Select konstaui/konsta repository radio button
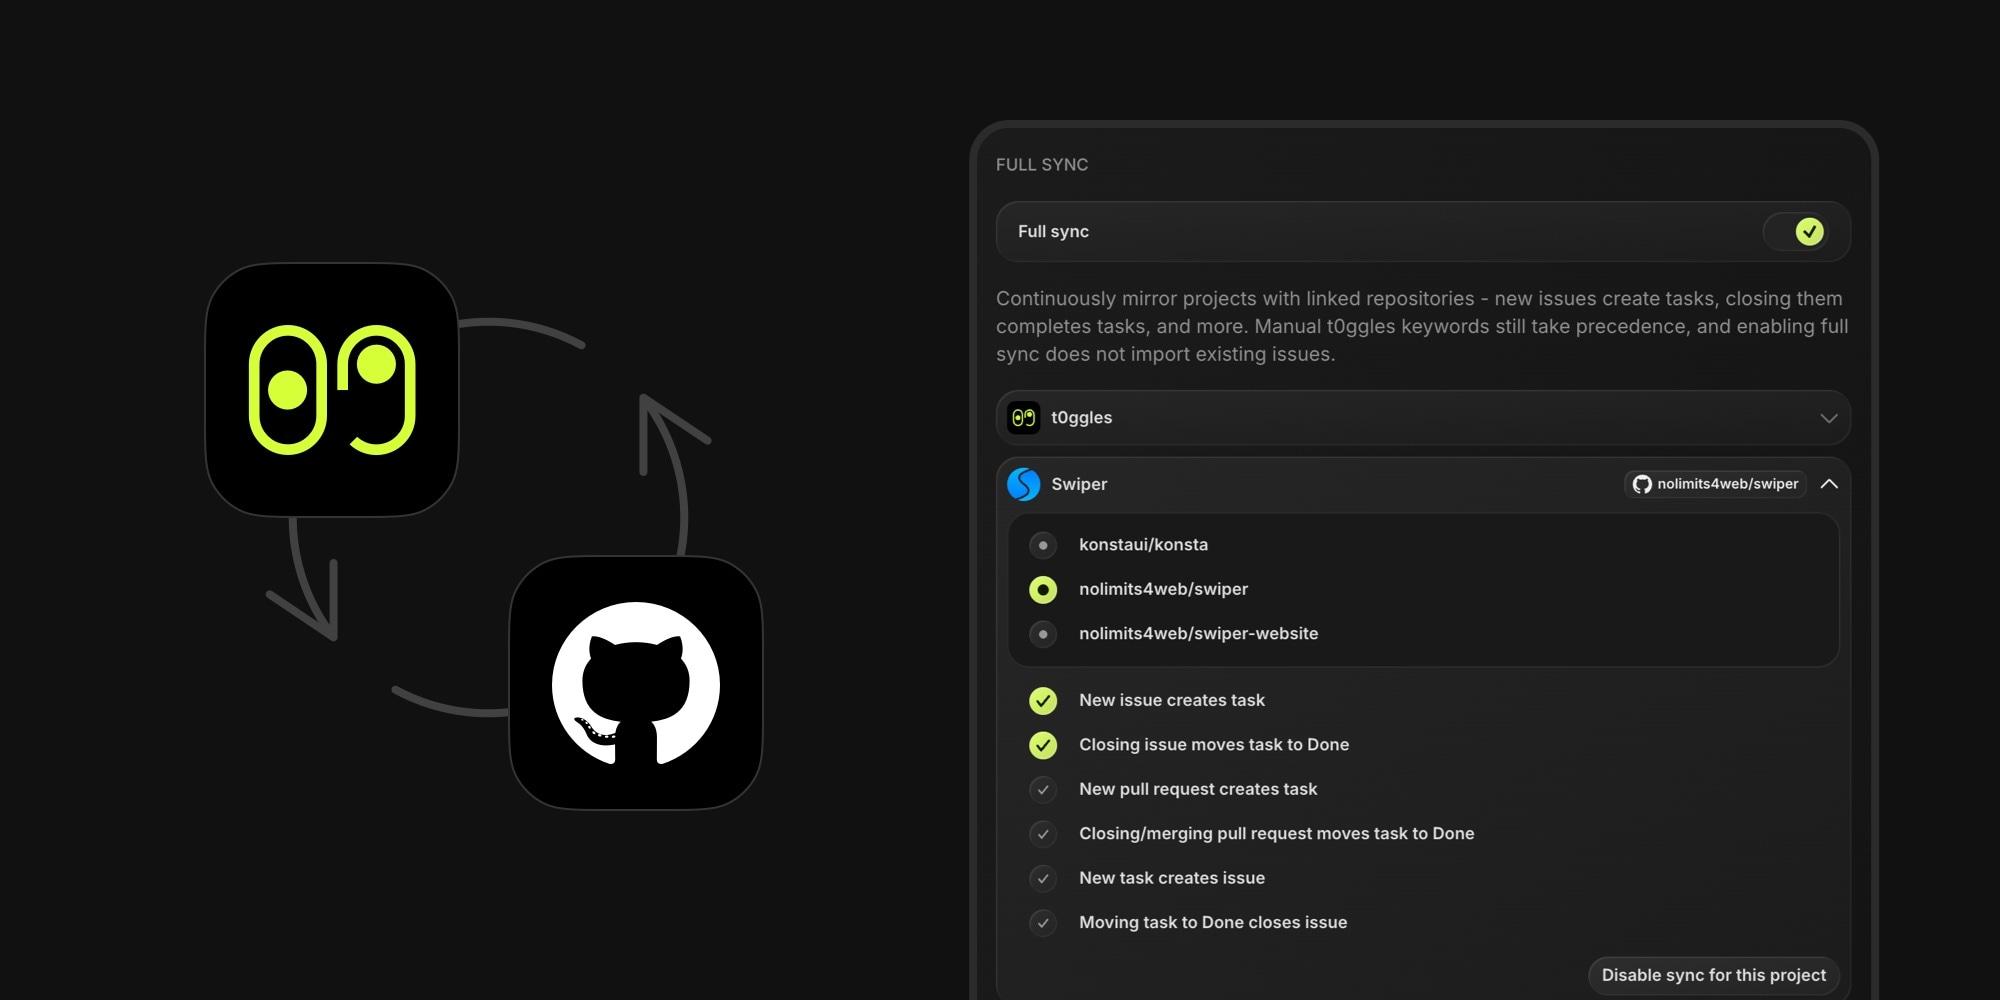This screenshot has width=2000, height=1000. point(1043,545)
